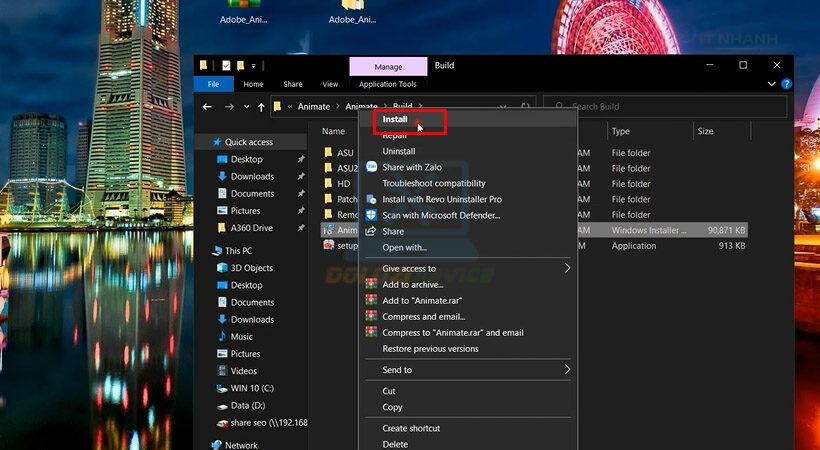Open the Adobe_Ani desktop folder icon
Image resolution: width=820 pixels, height=450 pixels.
(352, 6)
